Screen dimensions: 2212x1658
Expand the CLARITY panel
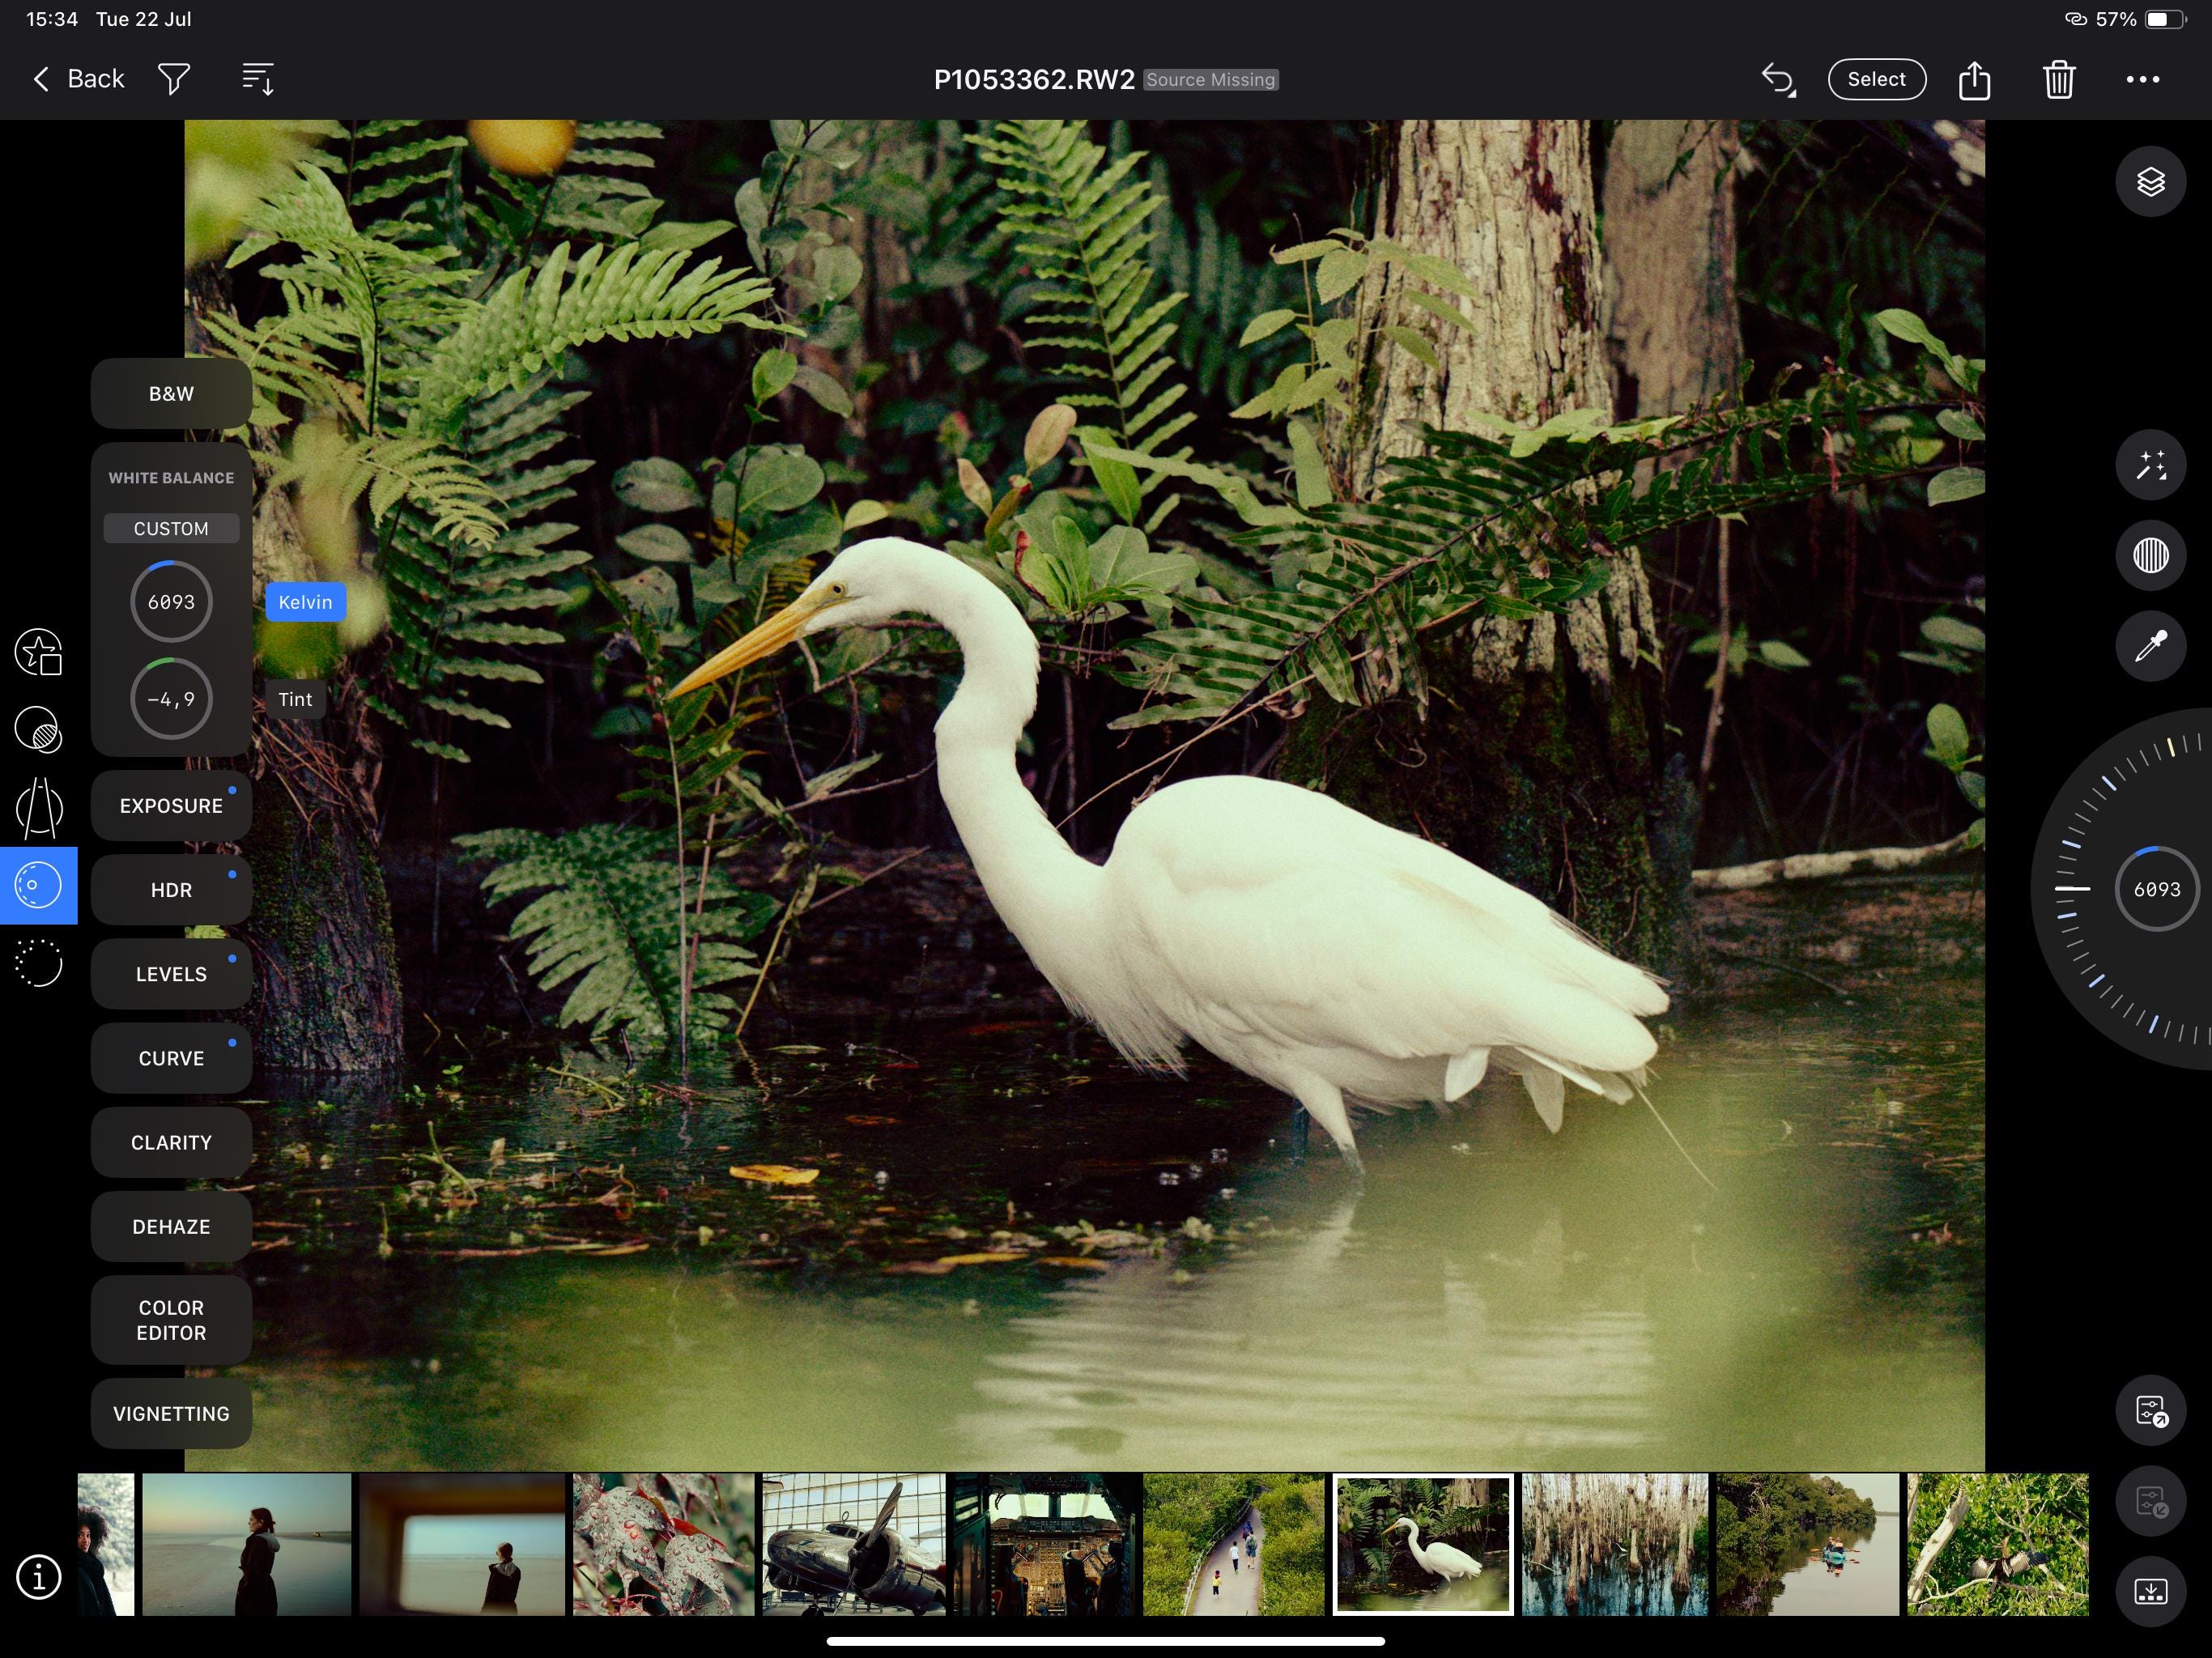coord(171,1142)
